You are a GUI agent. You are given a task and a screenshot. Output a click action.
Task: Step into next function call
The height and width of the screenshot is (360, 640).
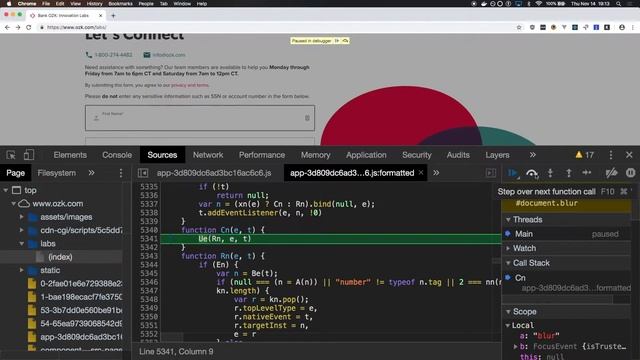pos(550,173)
